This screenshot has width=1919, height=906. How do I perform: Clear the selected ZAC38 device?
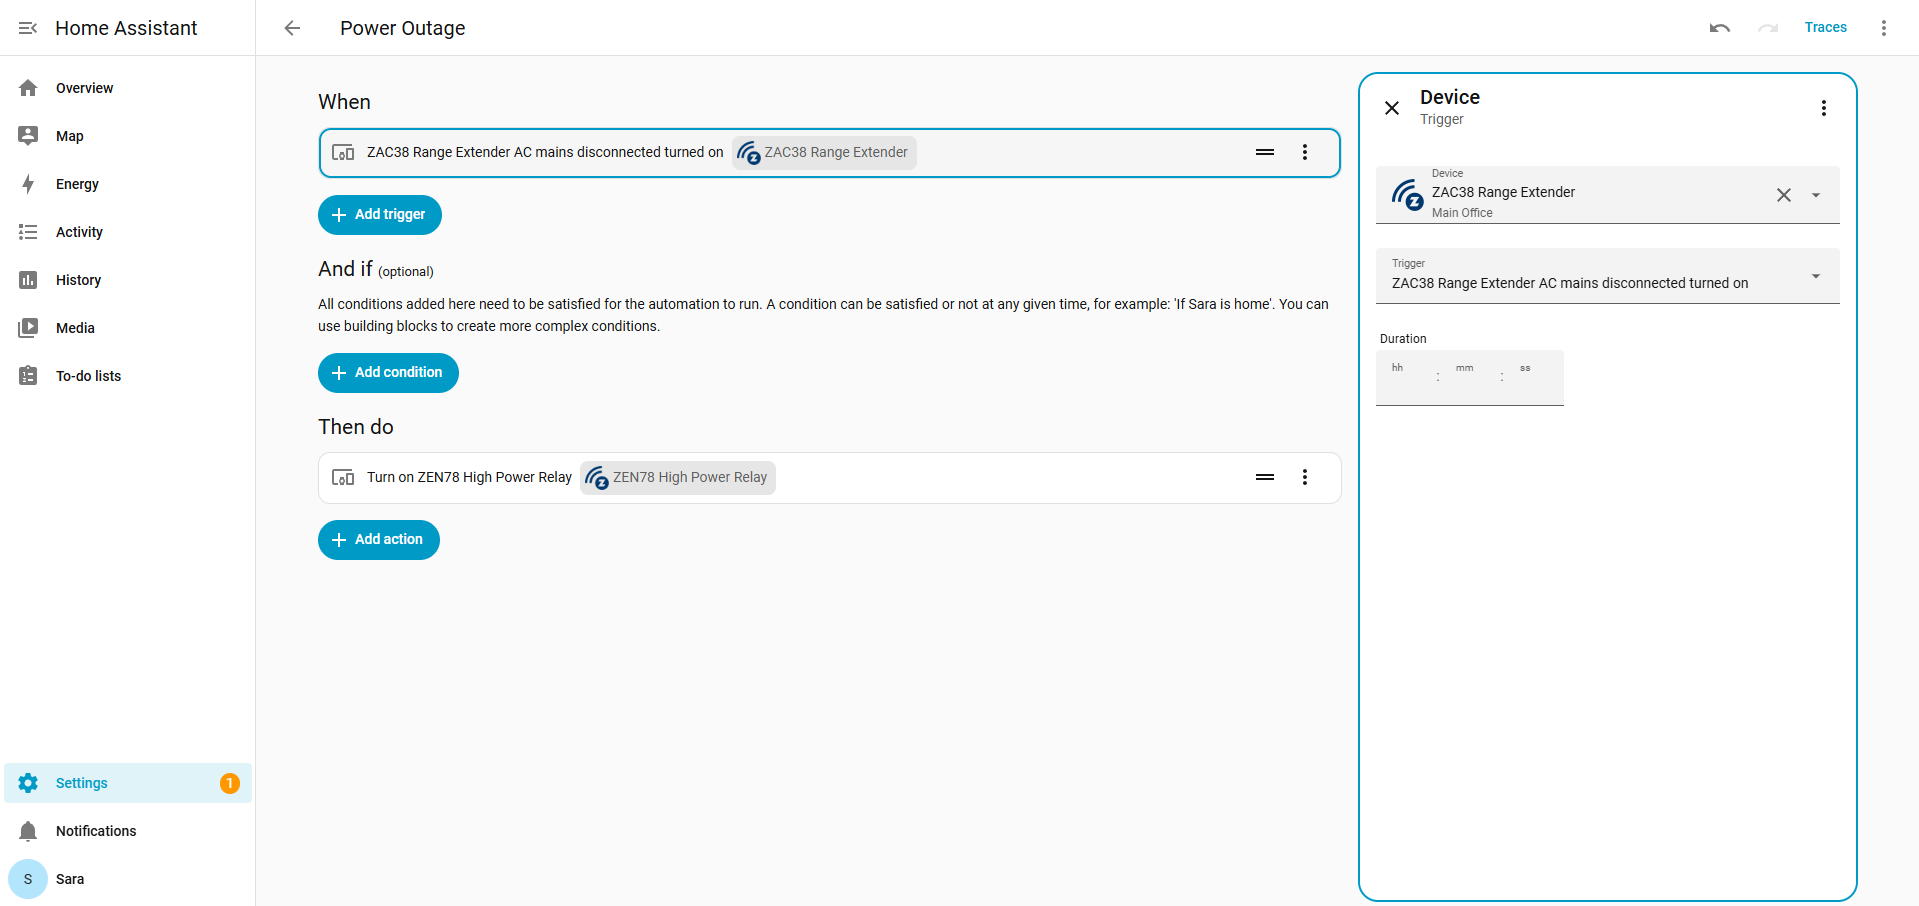click(1784, 195)
